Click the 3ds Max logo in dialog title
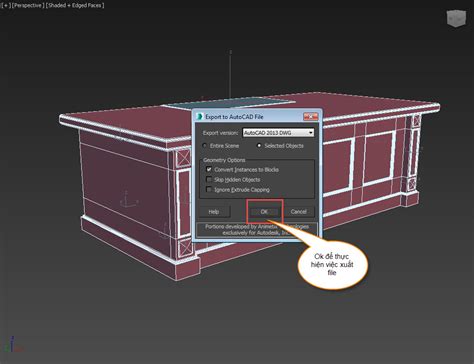The image size is (474, 364). 199,116
